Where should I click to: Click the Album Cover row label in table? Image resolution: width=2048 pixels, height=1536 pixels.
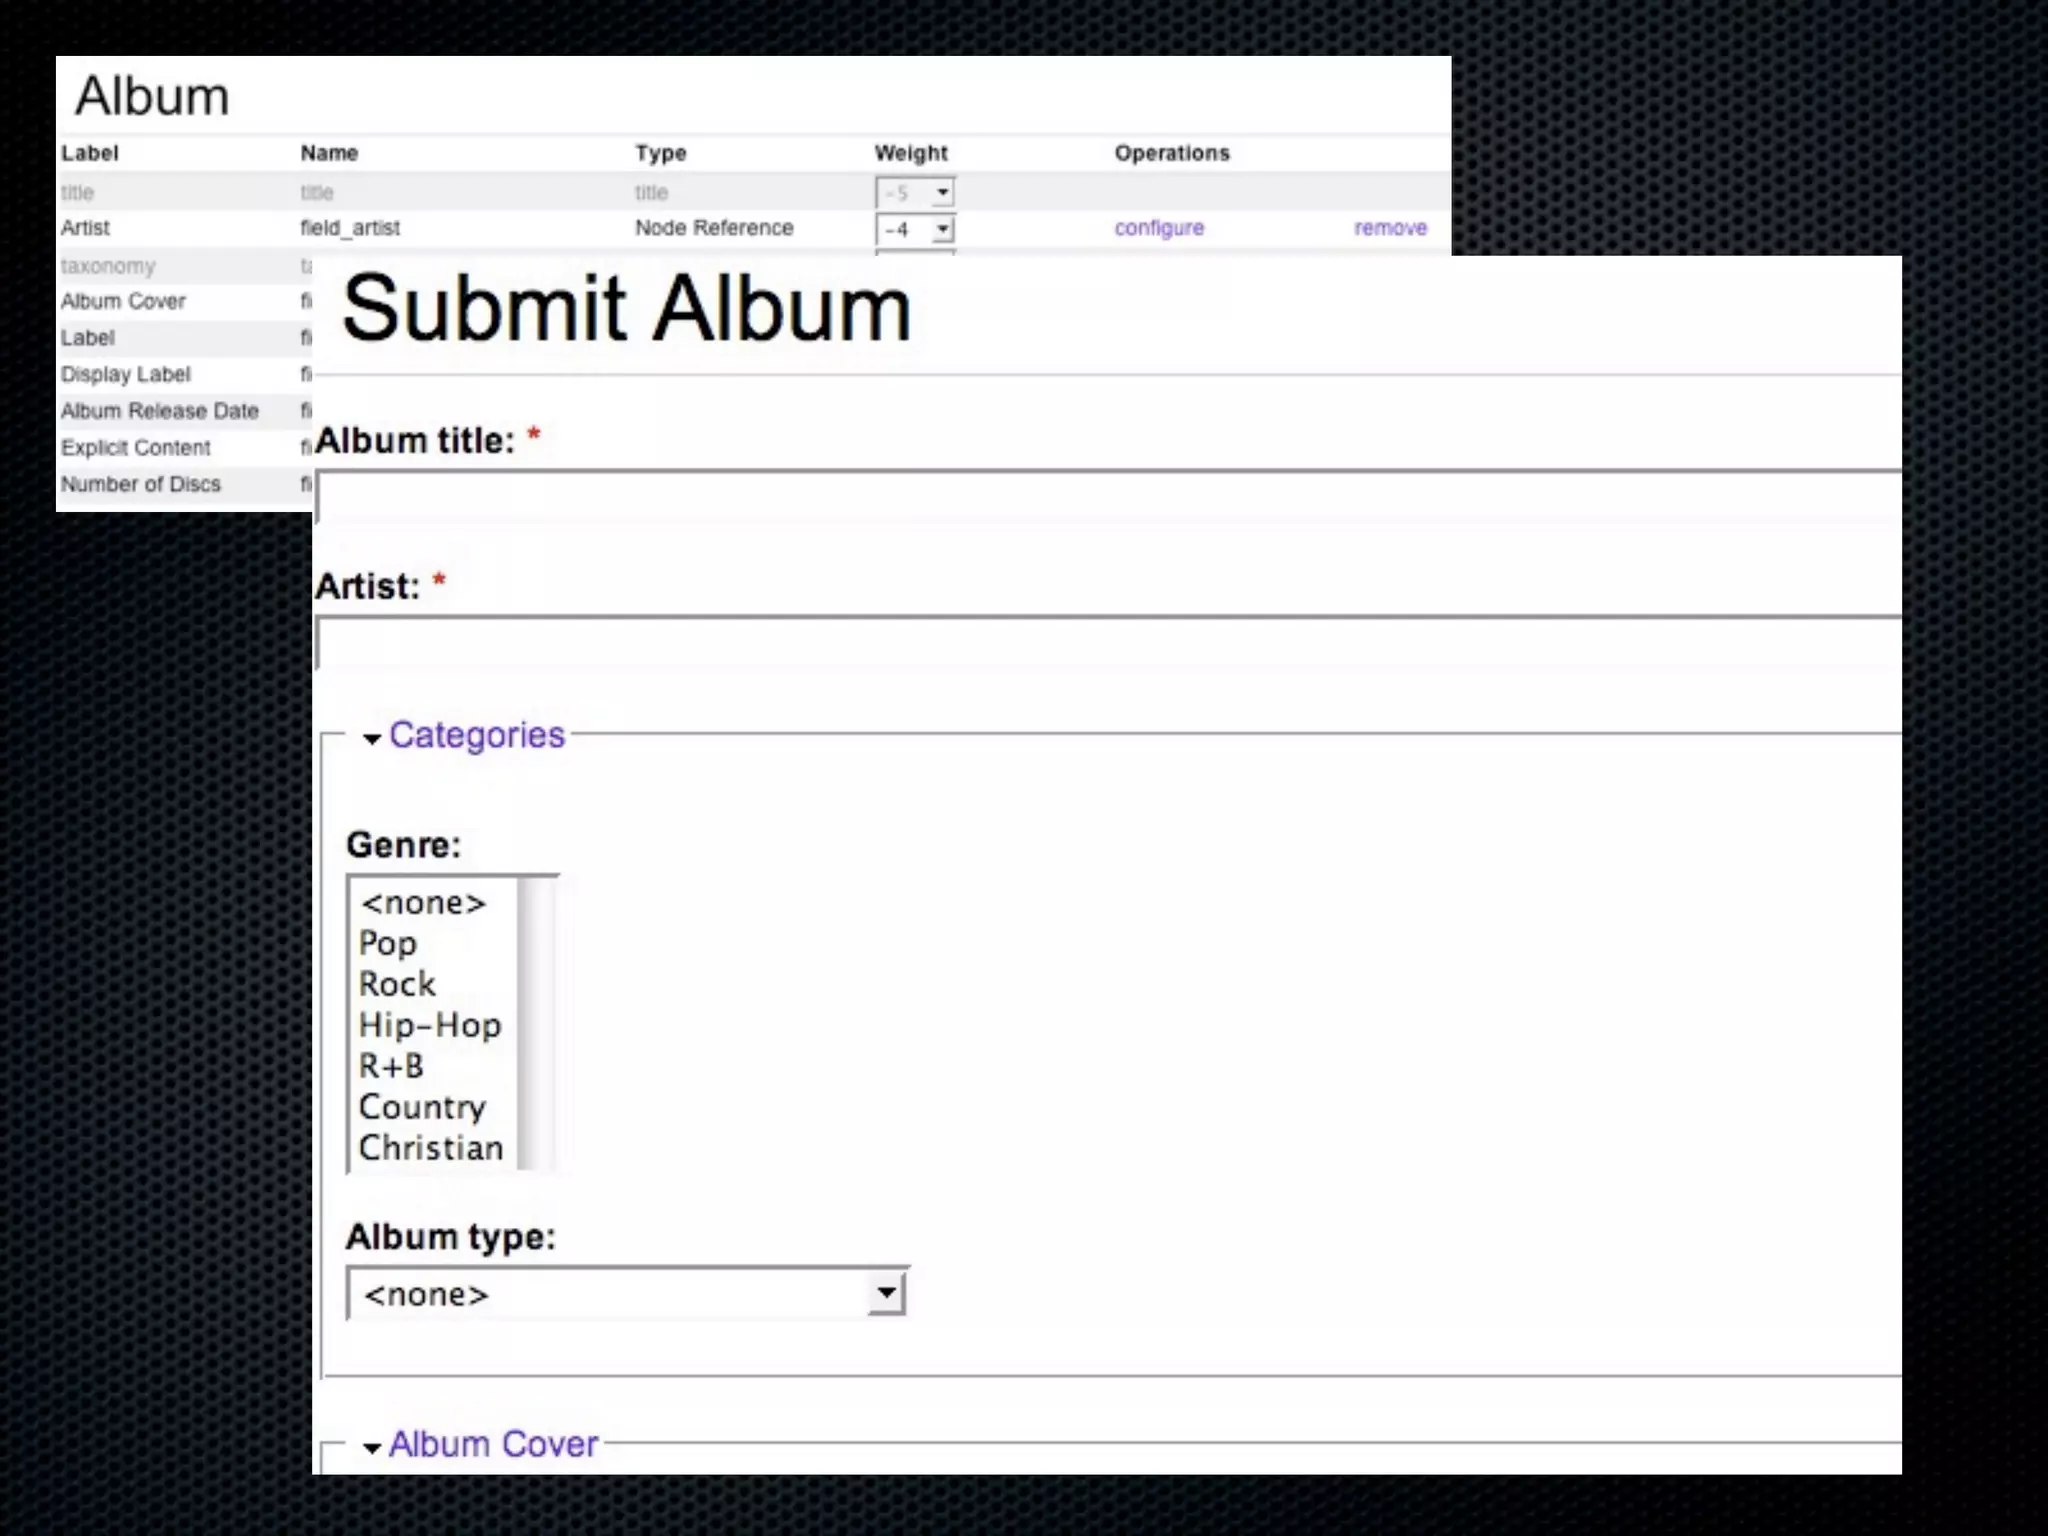(123, 301)
